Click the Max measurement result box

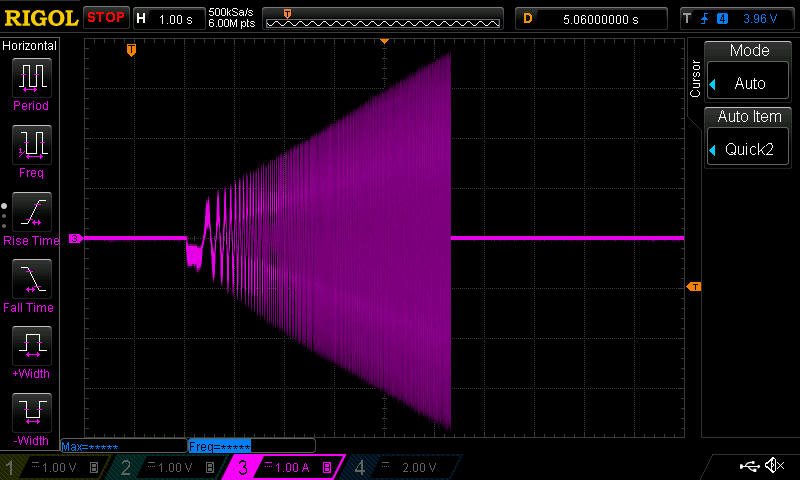(124, 446)
